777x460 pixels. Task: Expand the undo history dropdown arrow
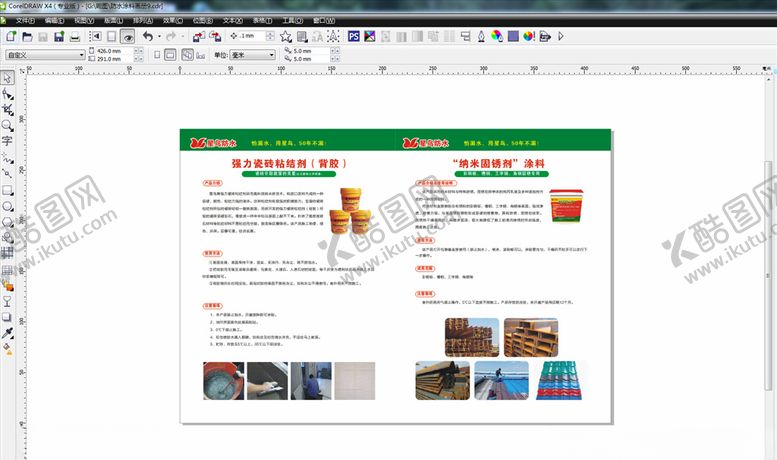[158, 36]
